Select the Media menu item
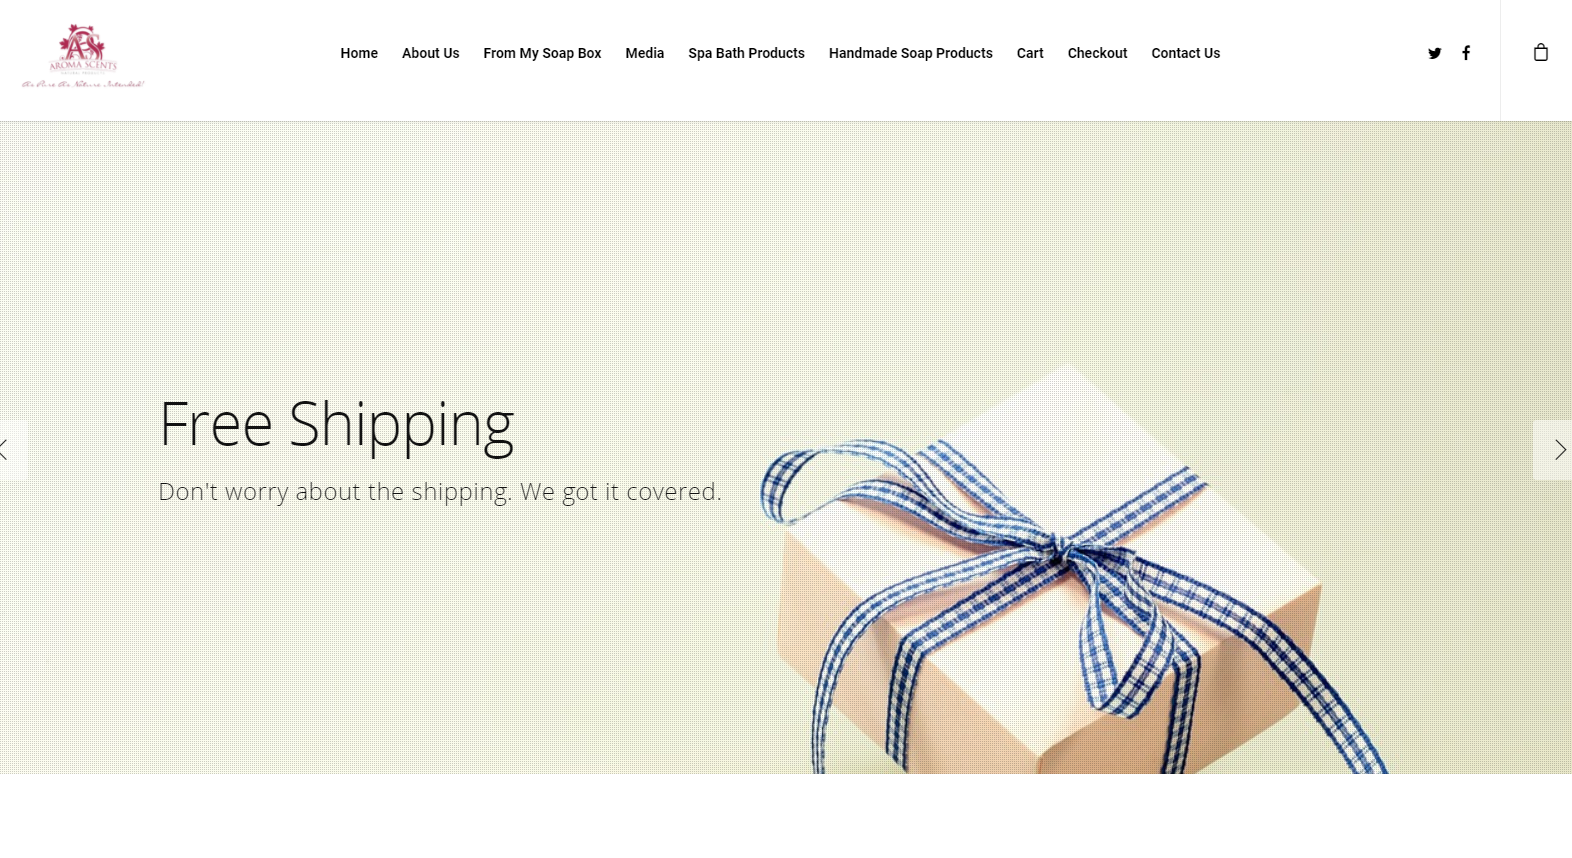 coord(645,53)
